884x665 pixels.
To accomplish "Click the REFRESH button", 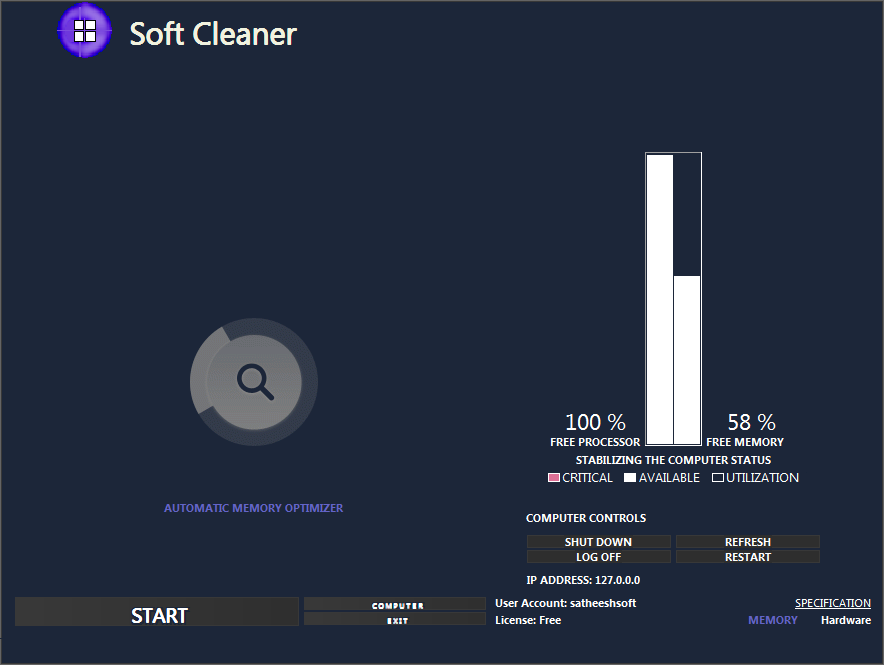I will pyautogui.click(x=747, y=542).
